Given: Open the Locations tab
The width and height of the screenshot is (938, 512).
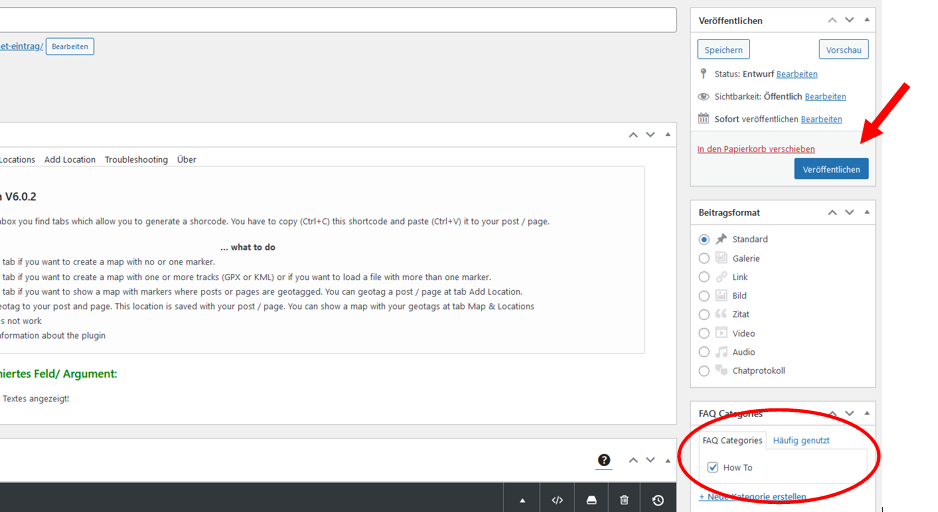Looking at the screenshot, I should point(17,160).
